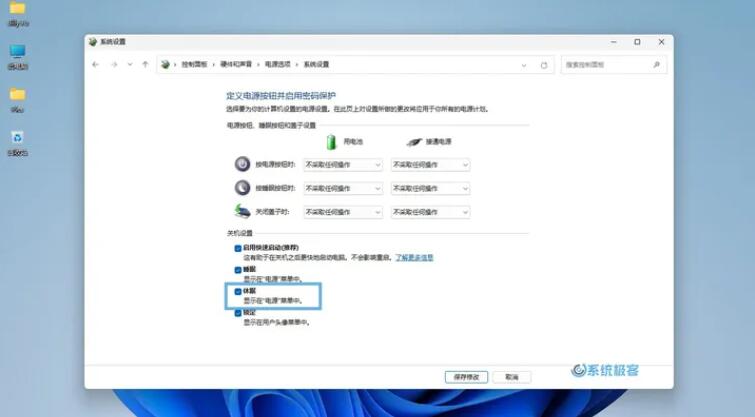
Task: Go up one level with the up arrow
Action: [x=145, y=65]
